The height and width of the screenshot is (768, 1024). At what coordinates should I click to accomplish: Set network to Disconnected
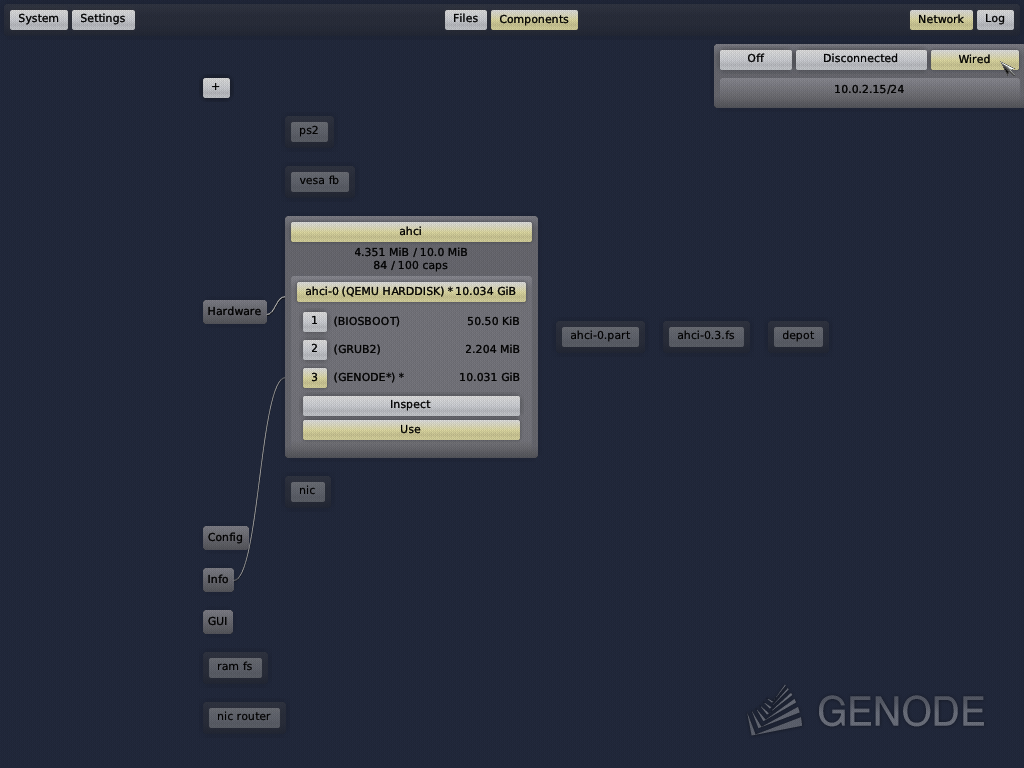(860, 59)
